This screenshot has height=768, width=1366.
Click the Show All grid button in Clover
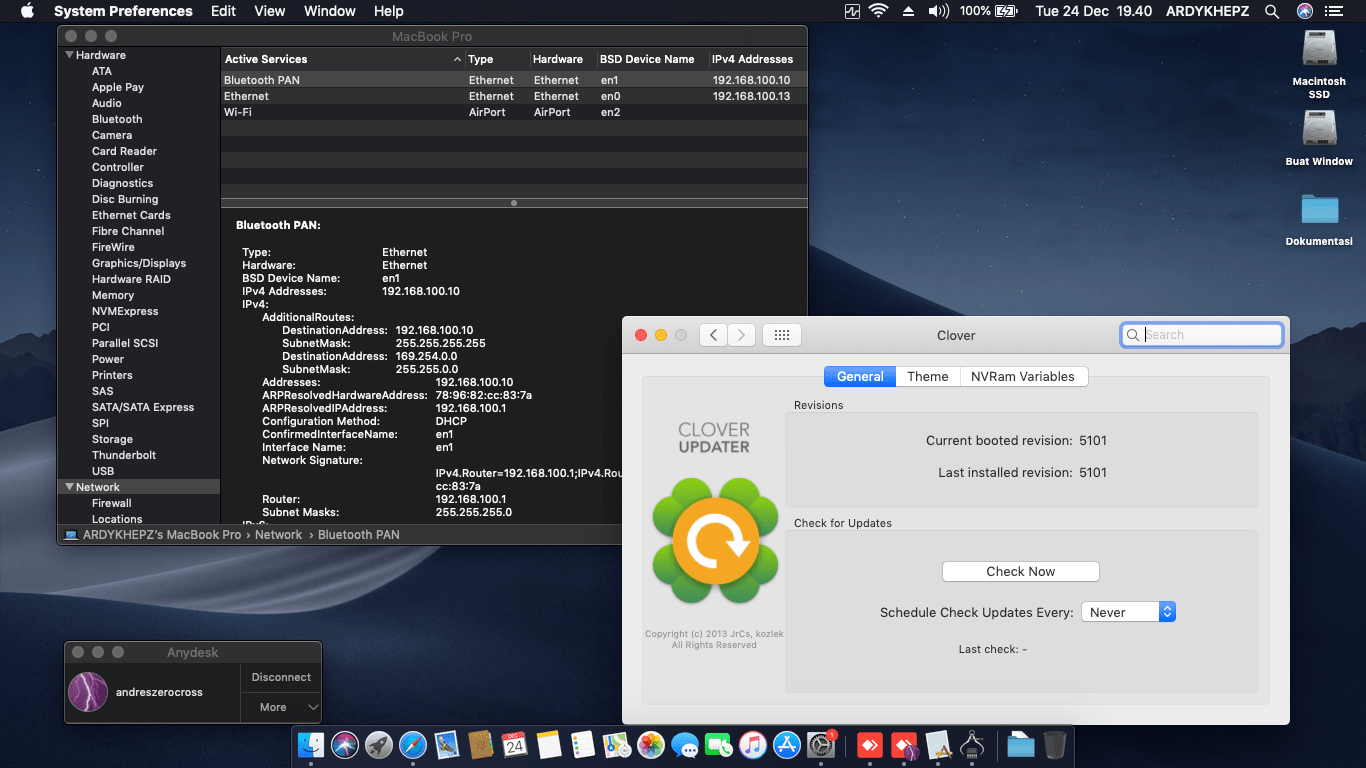(782, 335)
